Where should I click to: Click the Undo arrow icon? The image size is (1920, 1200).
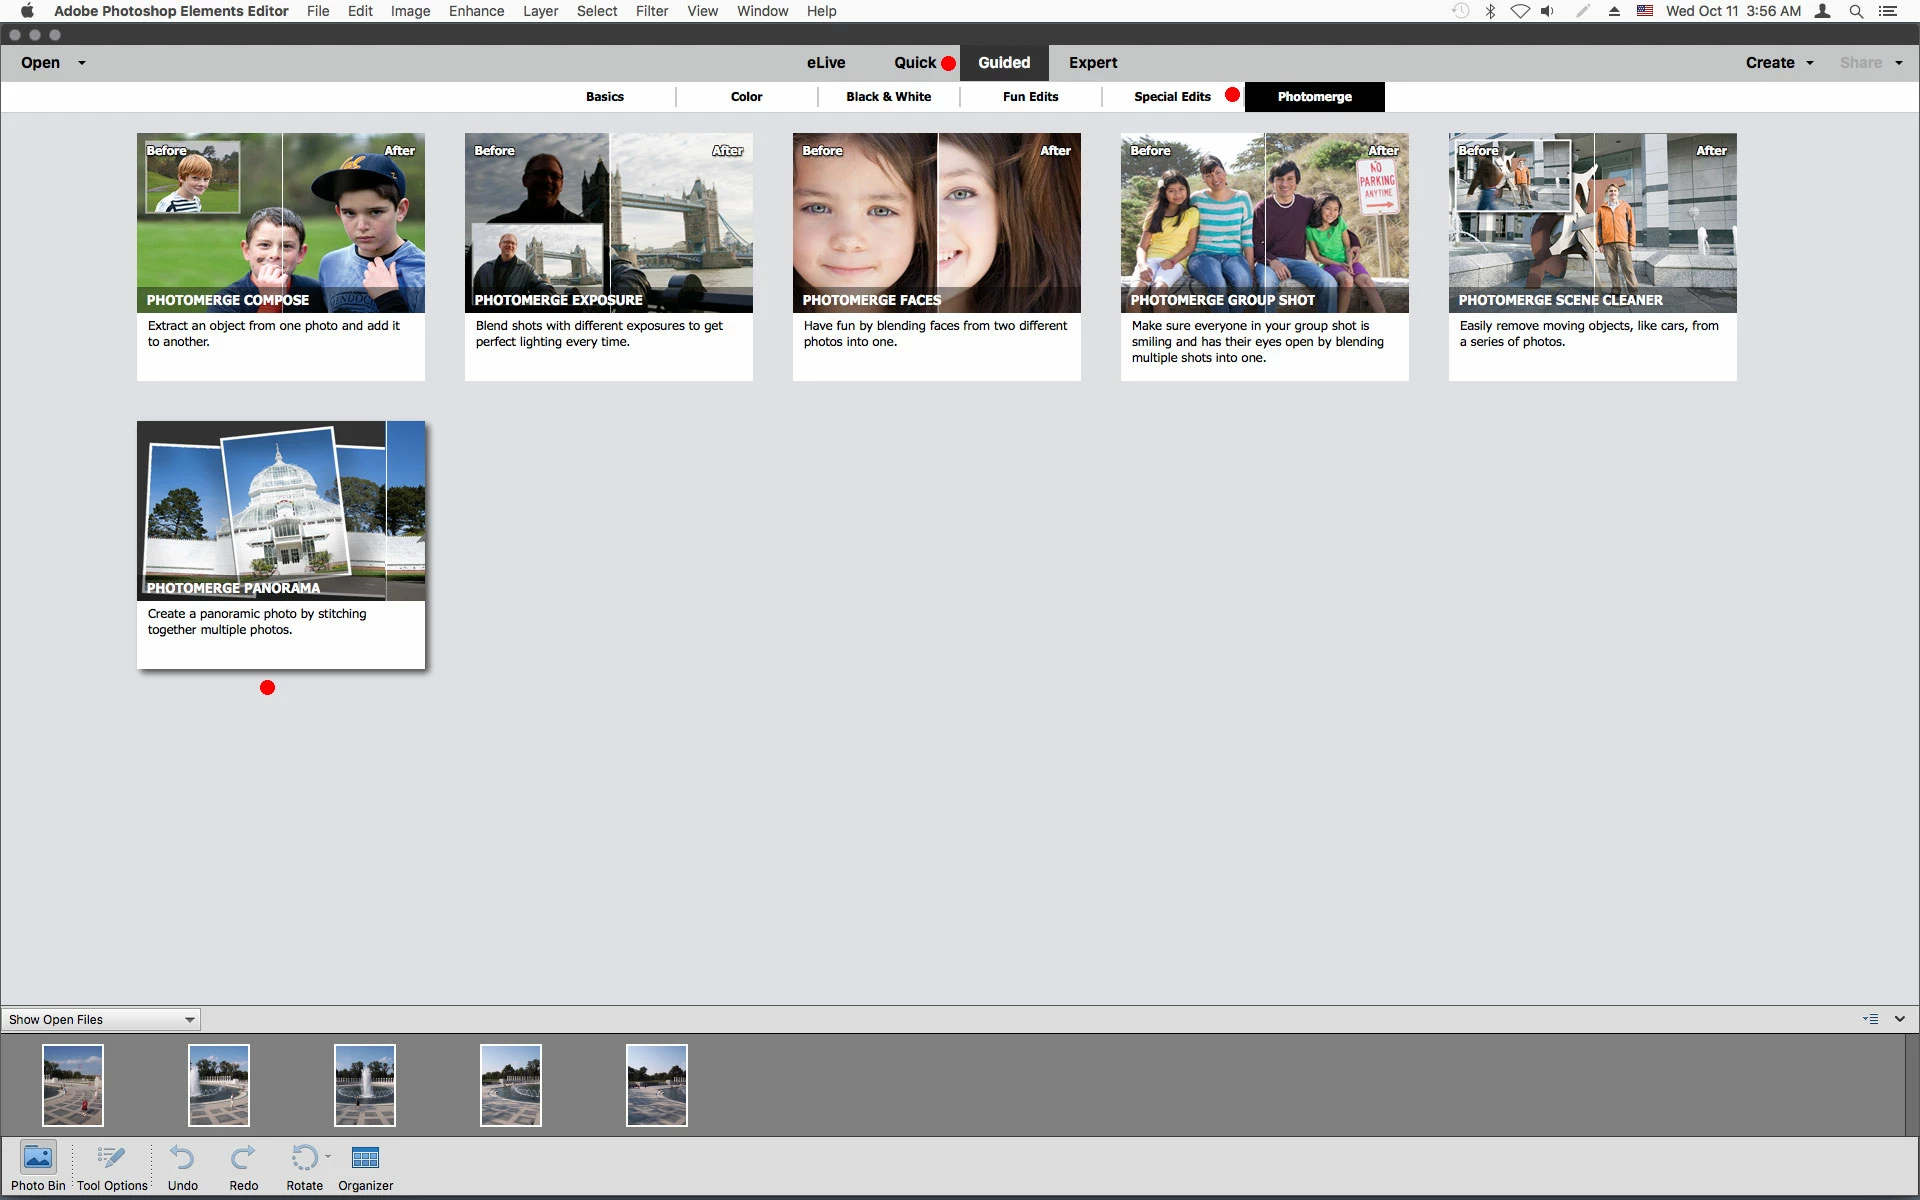[x=182, y=1158]
